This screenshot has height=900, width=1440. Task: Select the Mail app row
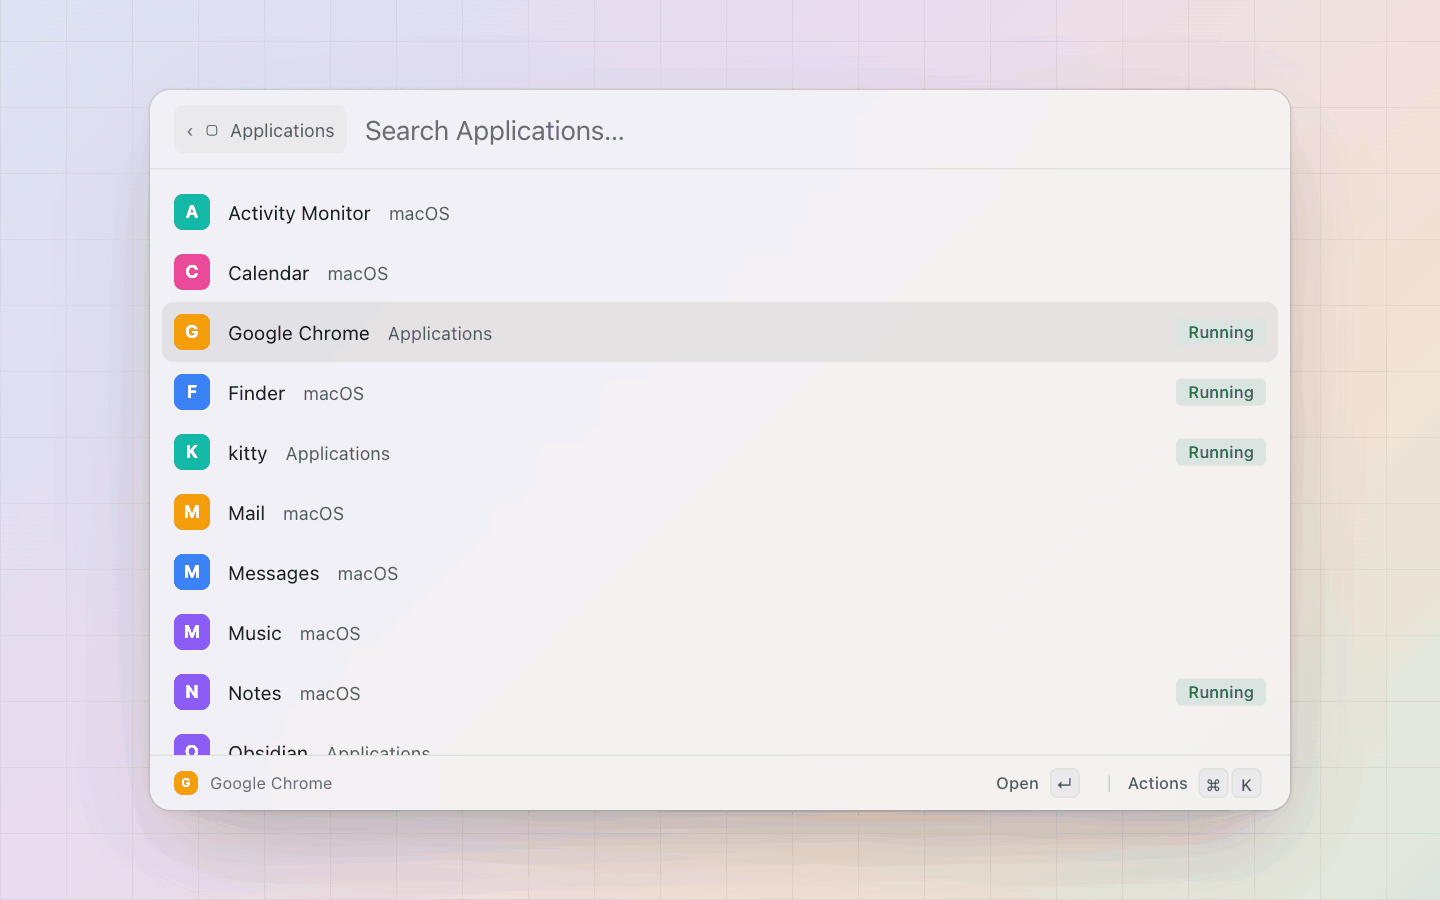[x=720, y=512]
